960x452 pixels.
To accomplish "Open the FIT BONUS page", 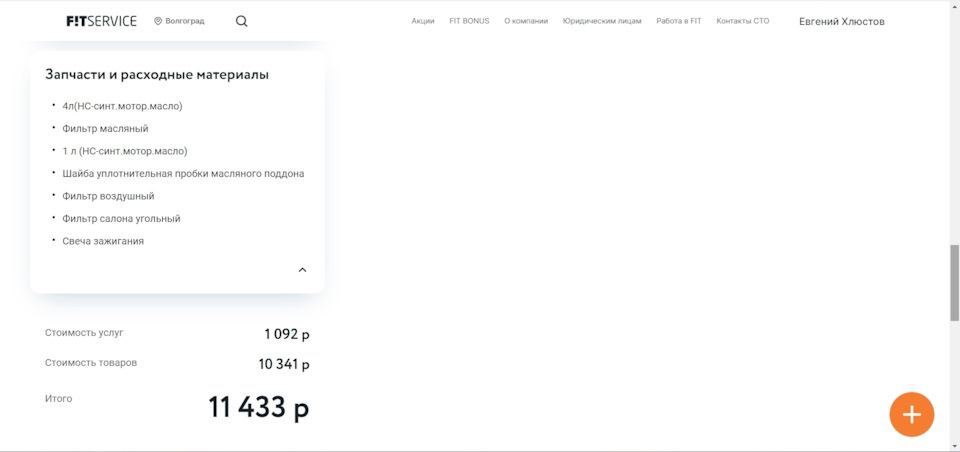I will tap(469, 21).
